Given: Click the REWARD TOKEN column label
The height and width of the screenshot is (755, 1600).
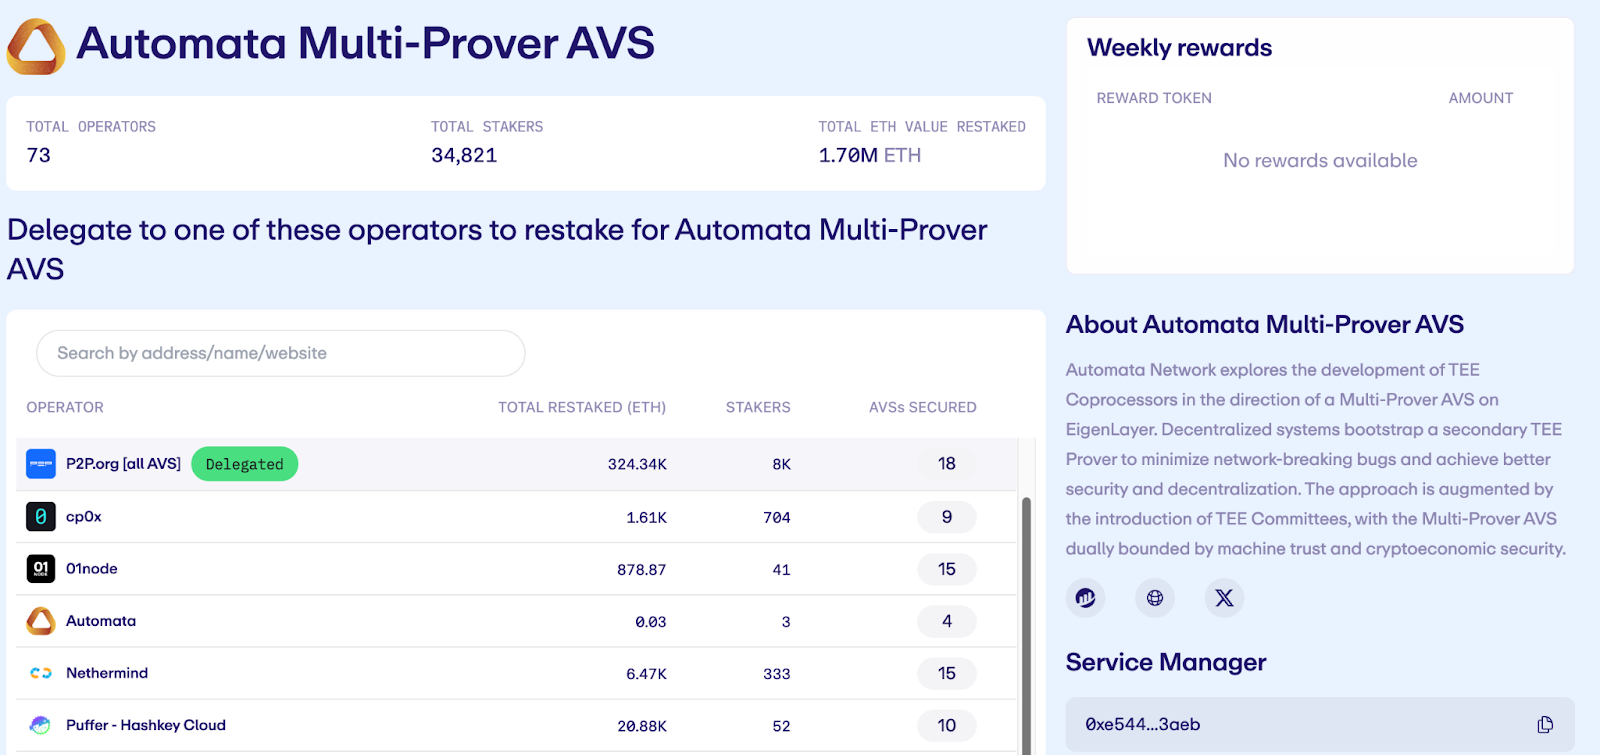Looking at the screenshot, I should (1154, 98).
